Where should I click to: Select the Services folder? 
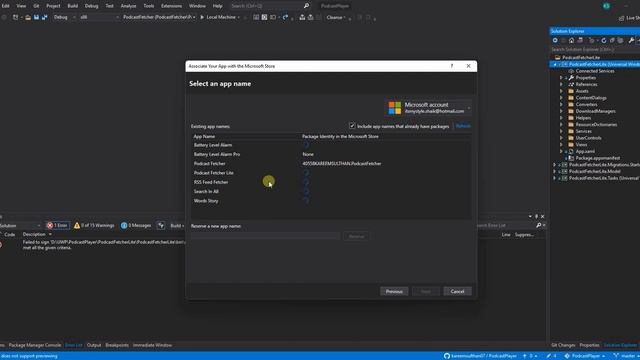pyautogui.click(x=583, y=131)
